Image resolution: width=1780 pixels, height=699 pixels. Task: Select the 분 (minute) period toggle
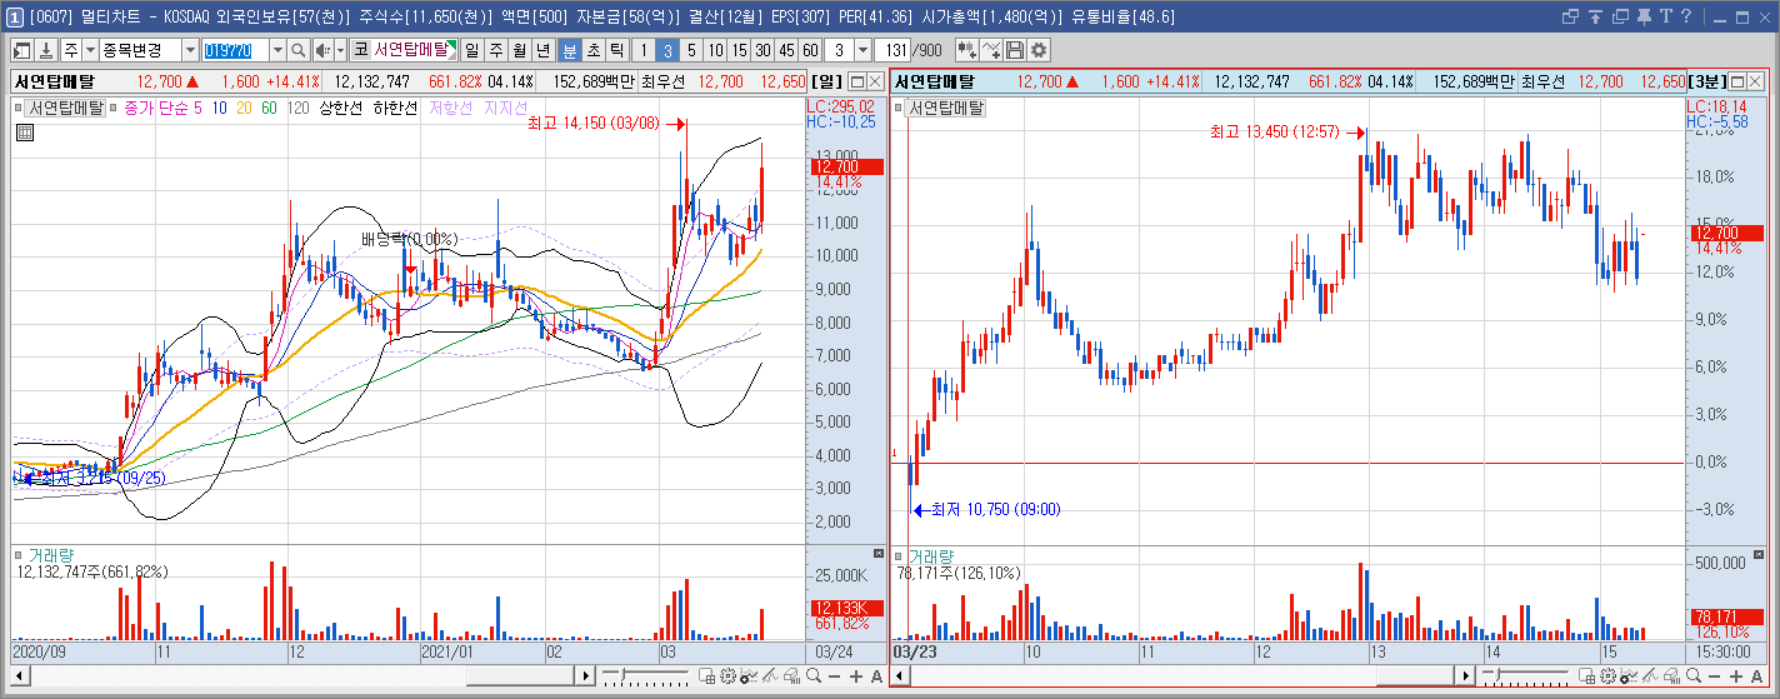(569, 50)
